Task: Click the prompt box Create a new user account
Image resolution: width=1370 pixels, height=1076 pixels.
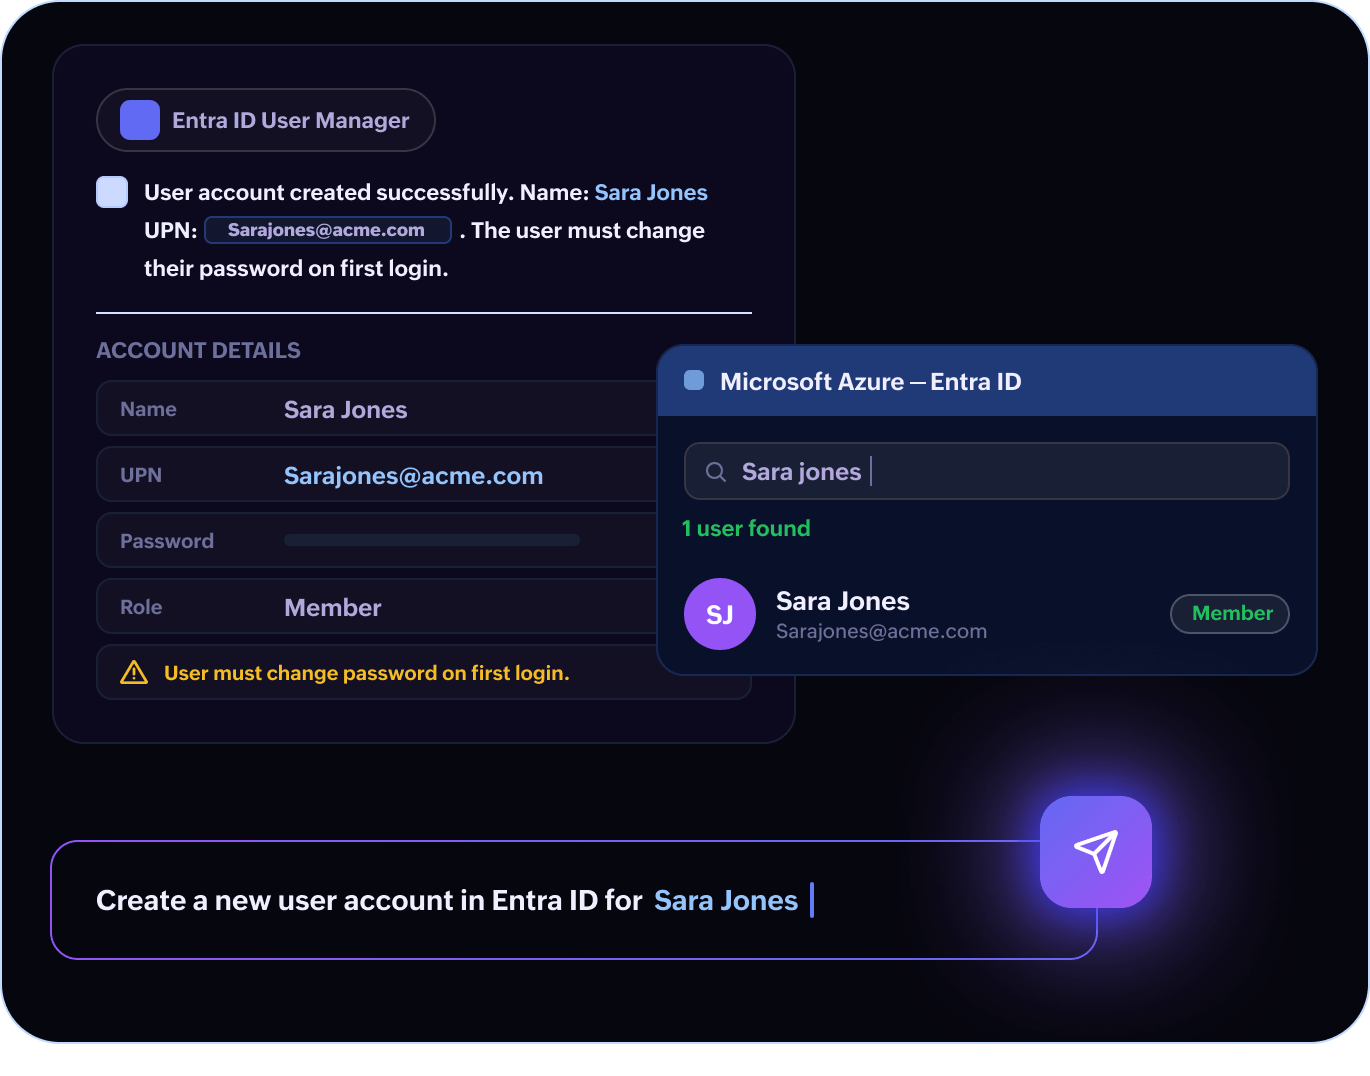Action: 574,900
